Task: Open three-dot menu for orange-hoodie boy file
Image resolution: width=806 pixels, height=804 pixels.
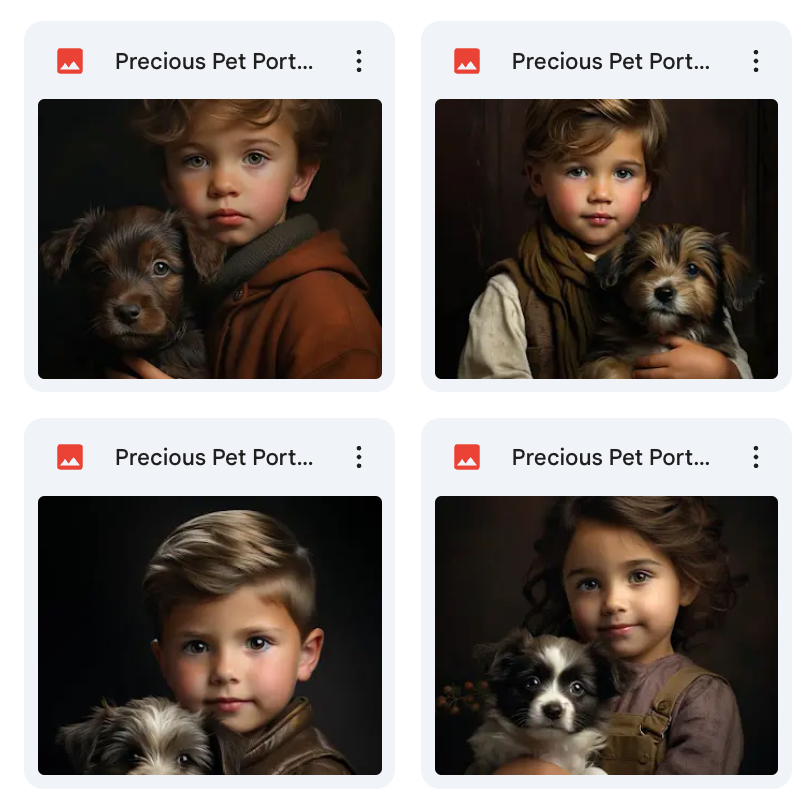Action: (359, 61)
